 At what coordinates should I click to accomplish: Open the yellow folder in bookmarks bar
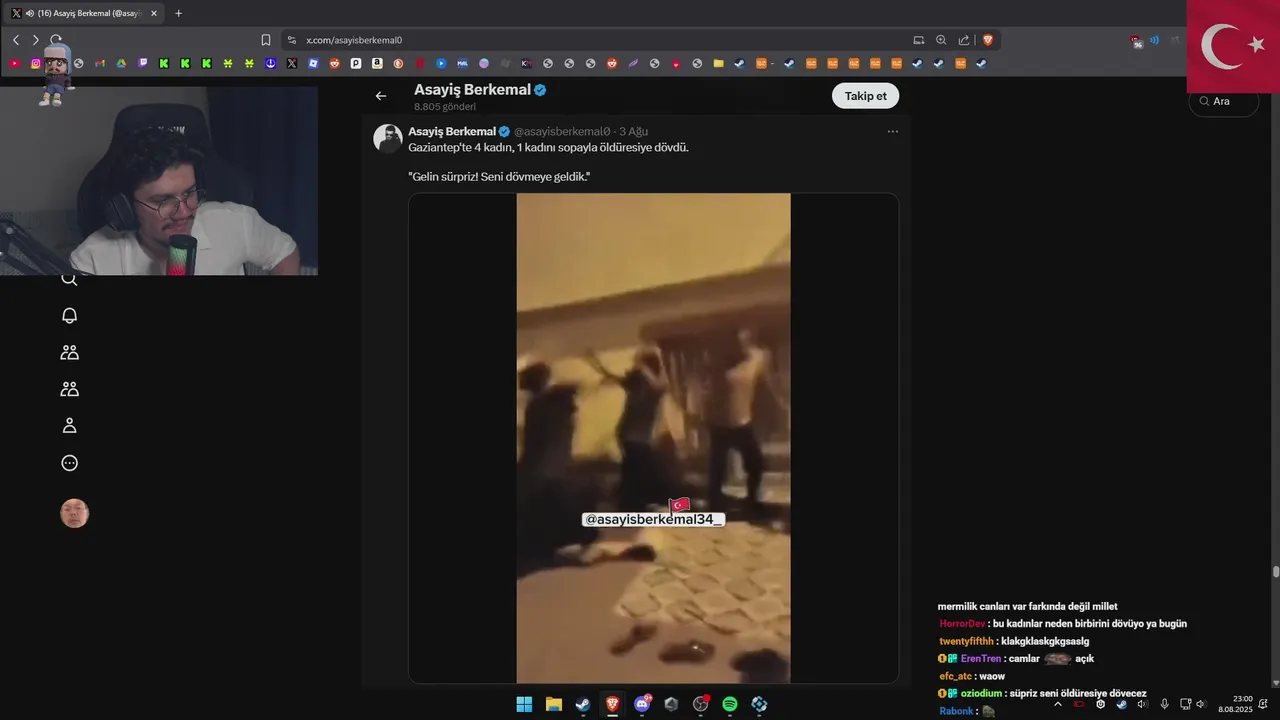pyautogui.click(x=718, y=63)
